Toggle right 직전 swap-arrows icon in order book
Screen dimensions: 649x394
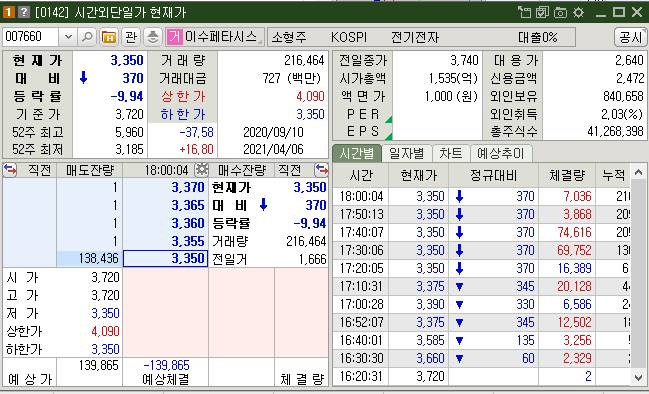321,170
